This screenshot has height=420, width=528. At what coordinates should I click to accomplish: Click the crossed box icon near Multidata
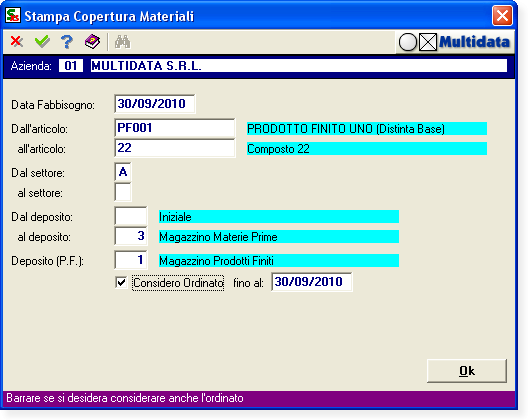coord(428,42)
